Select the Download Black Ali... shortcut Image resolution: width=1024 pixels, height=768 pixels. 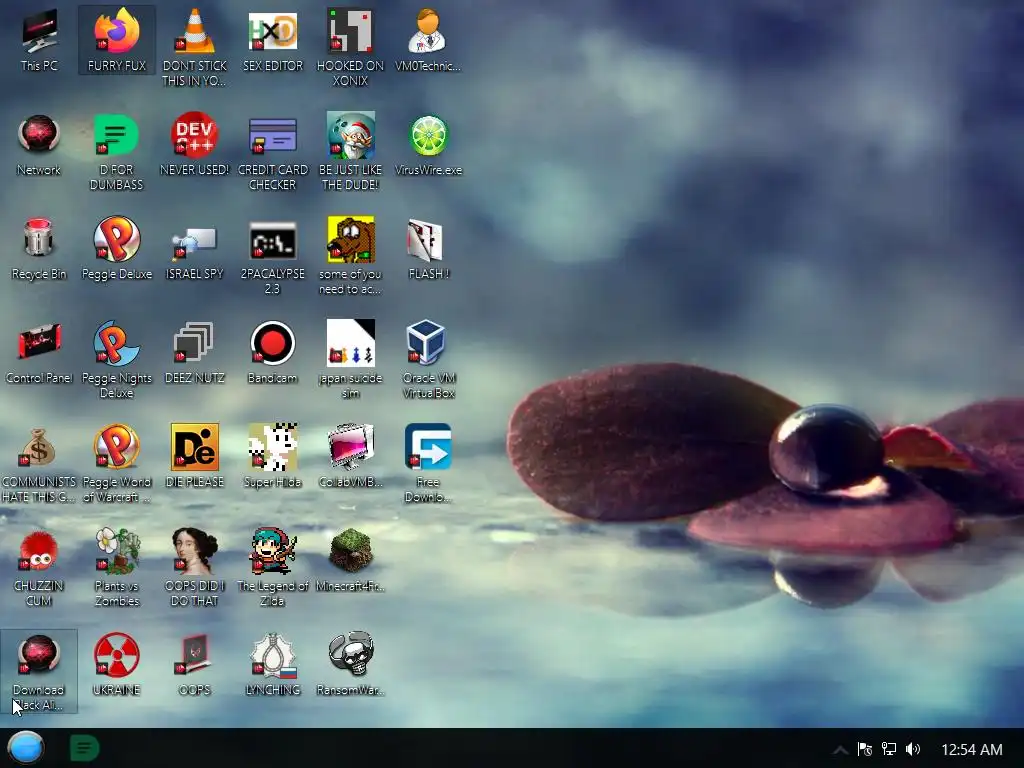39,671
